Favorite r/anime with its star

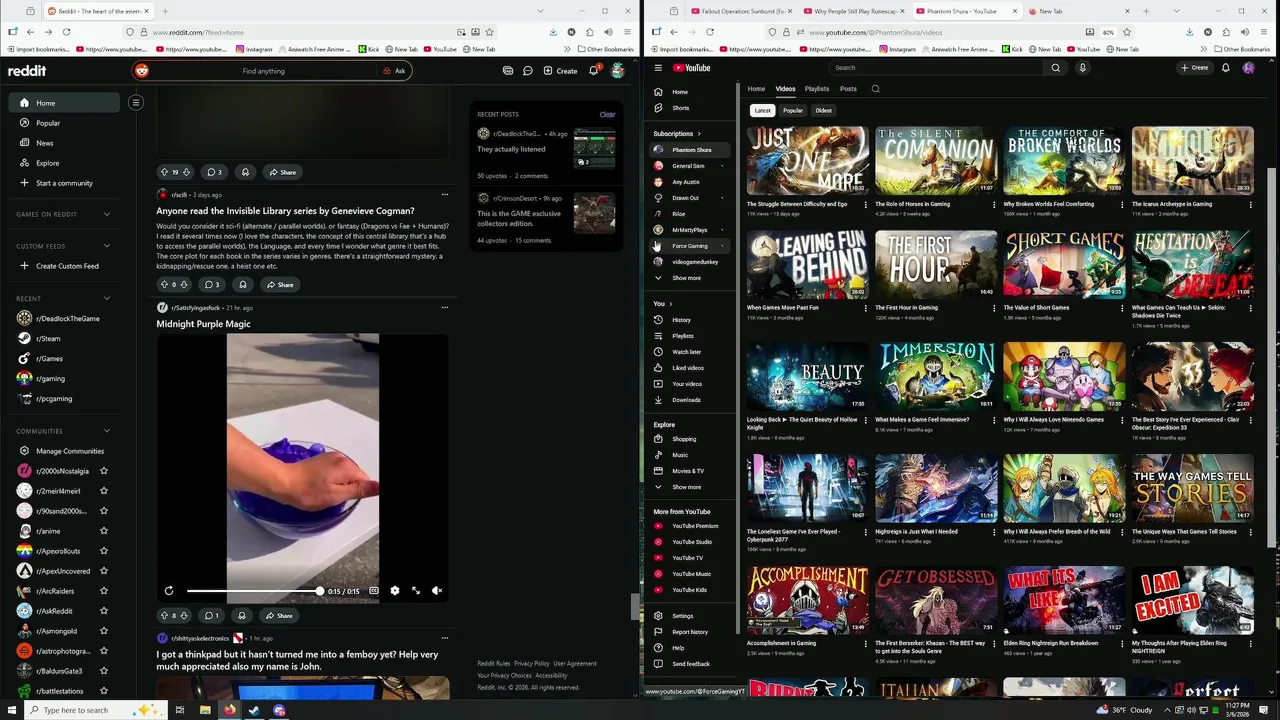pyautogui.click(x=104, y=531)
